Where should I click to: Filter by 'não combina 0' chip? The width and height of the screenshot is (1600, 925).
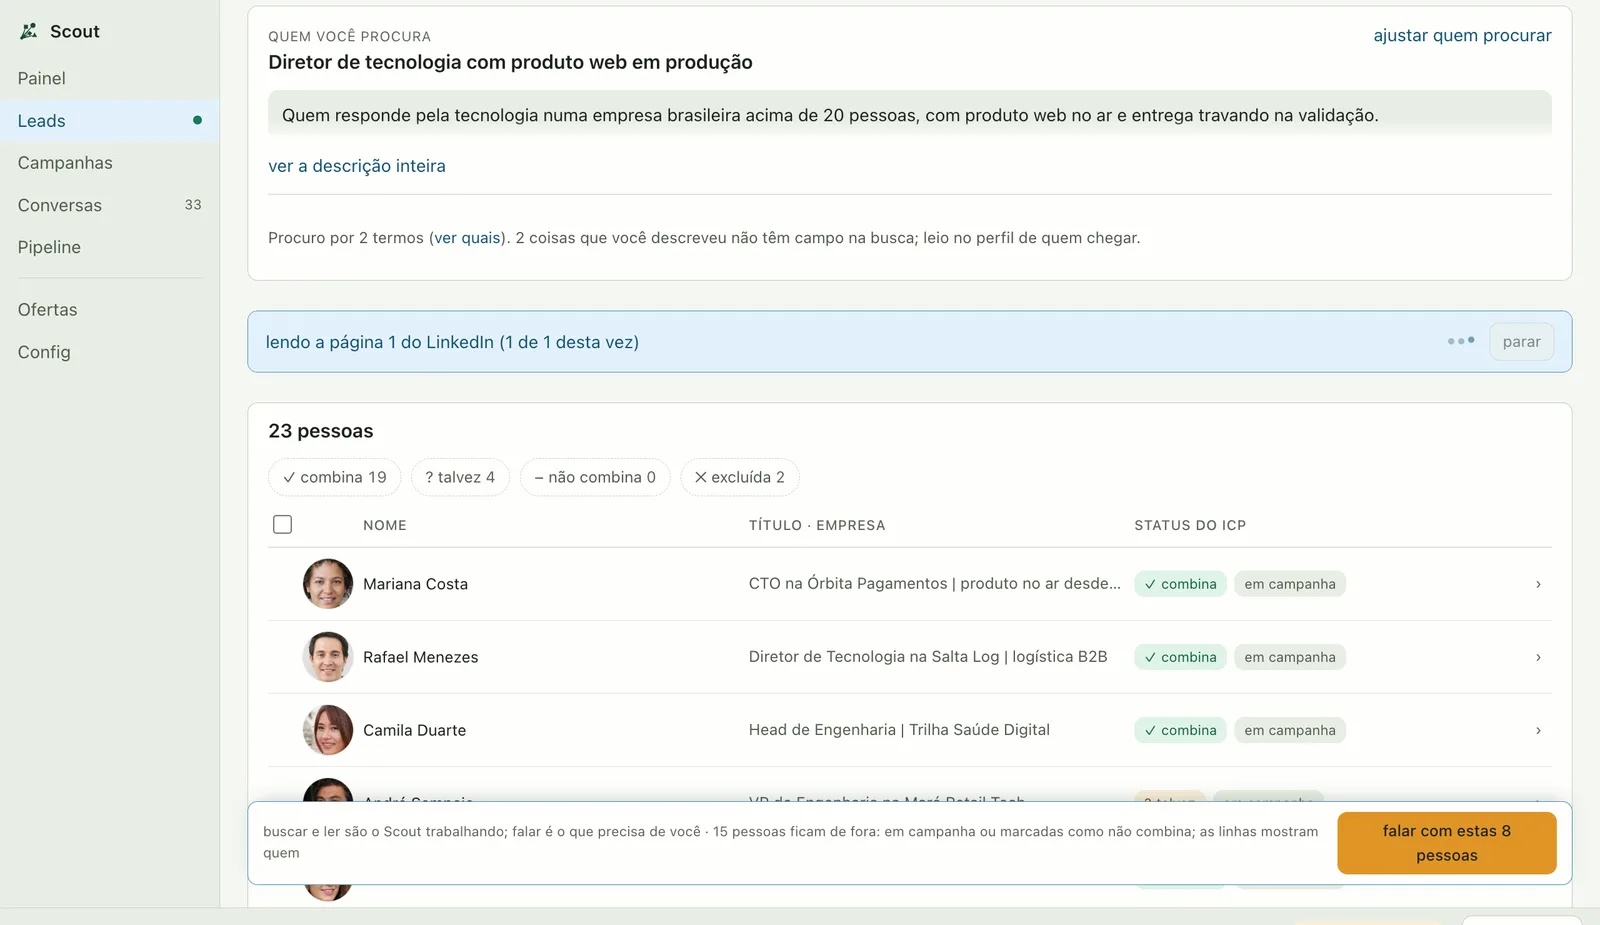coord(595,477)
